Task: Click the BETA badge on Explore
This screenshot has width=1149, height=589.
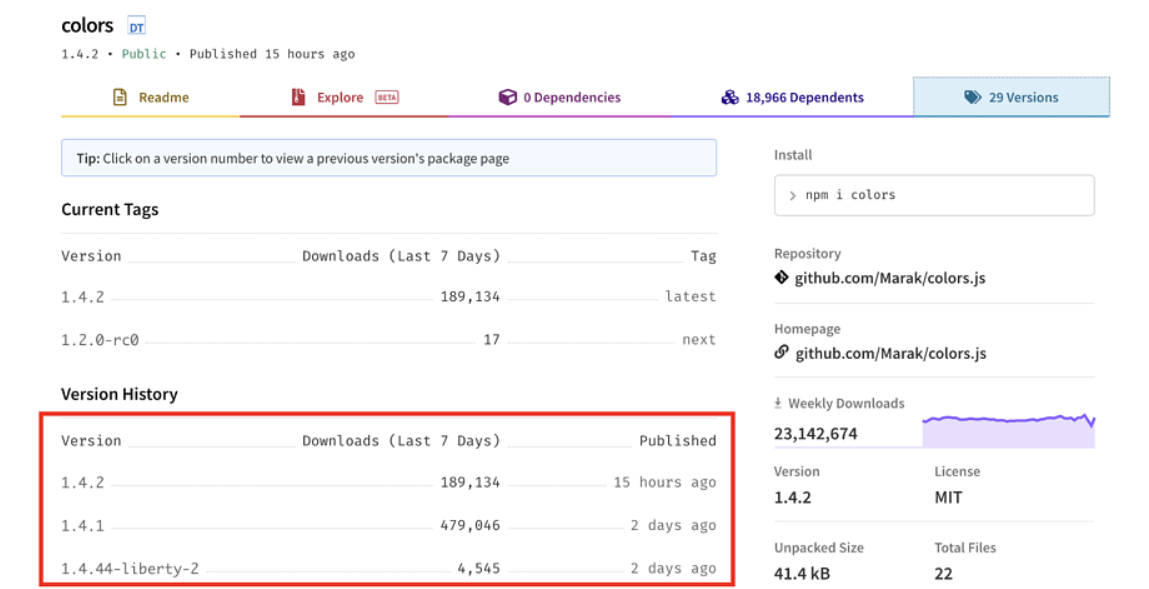Action: (387, 97)
